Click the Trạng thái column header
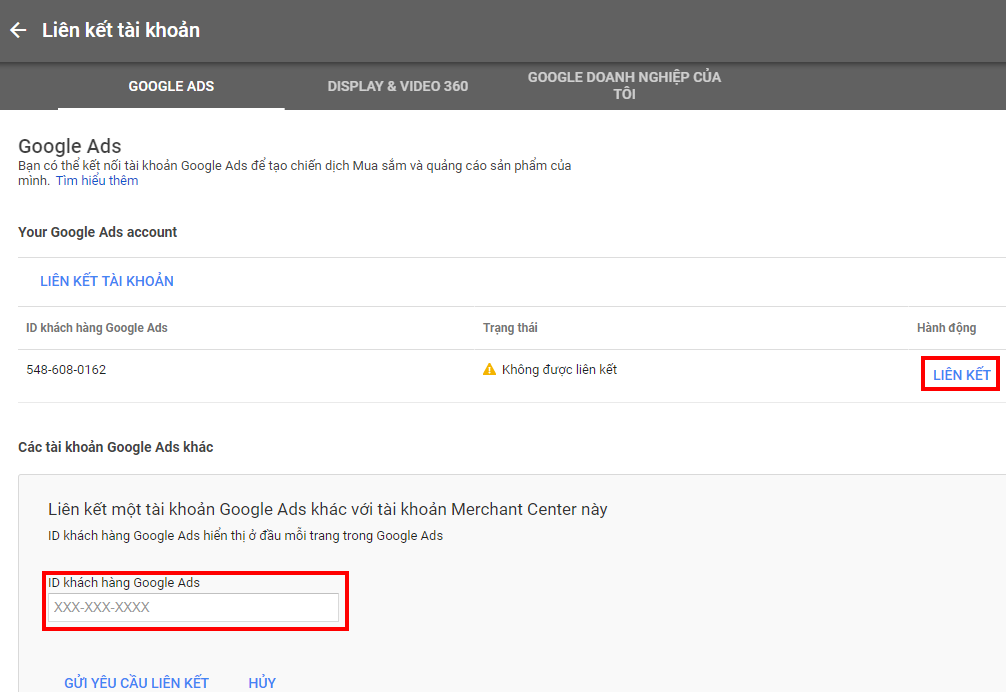 click(510, 328)
